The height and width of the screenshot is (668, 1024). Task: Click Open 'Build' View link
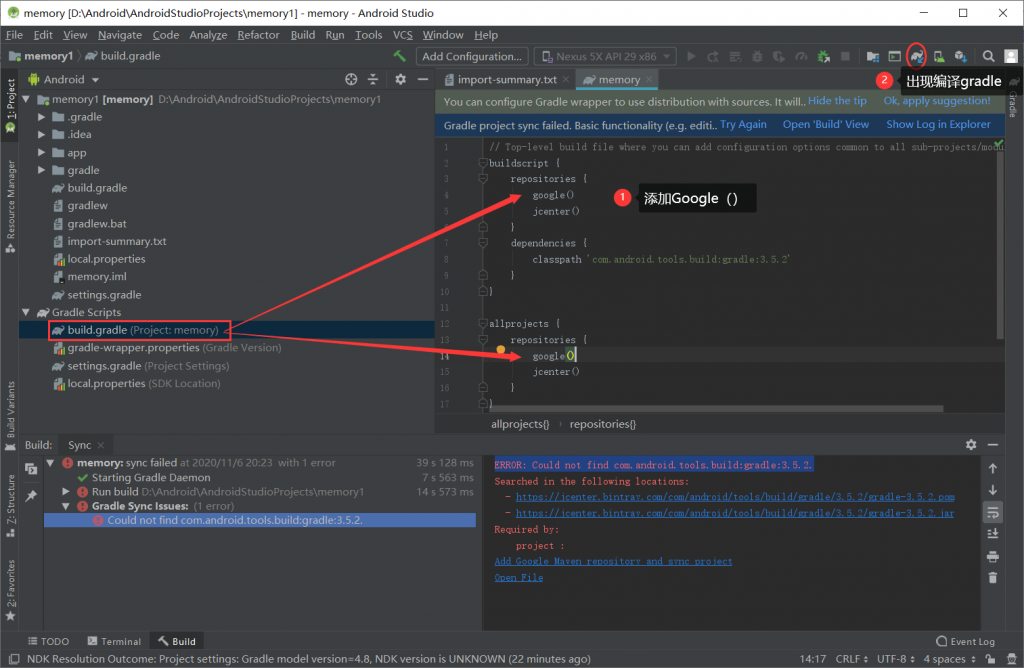(x=825, y=125)
